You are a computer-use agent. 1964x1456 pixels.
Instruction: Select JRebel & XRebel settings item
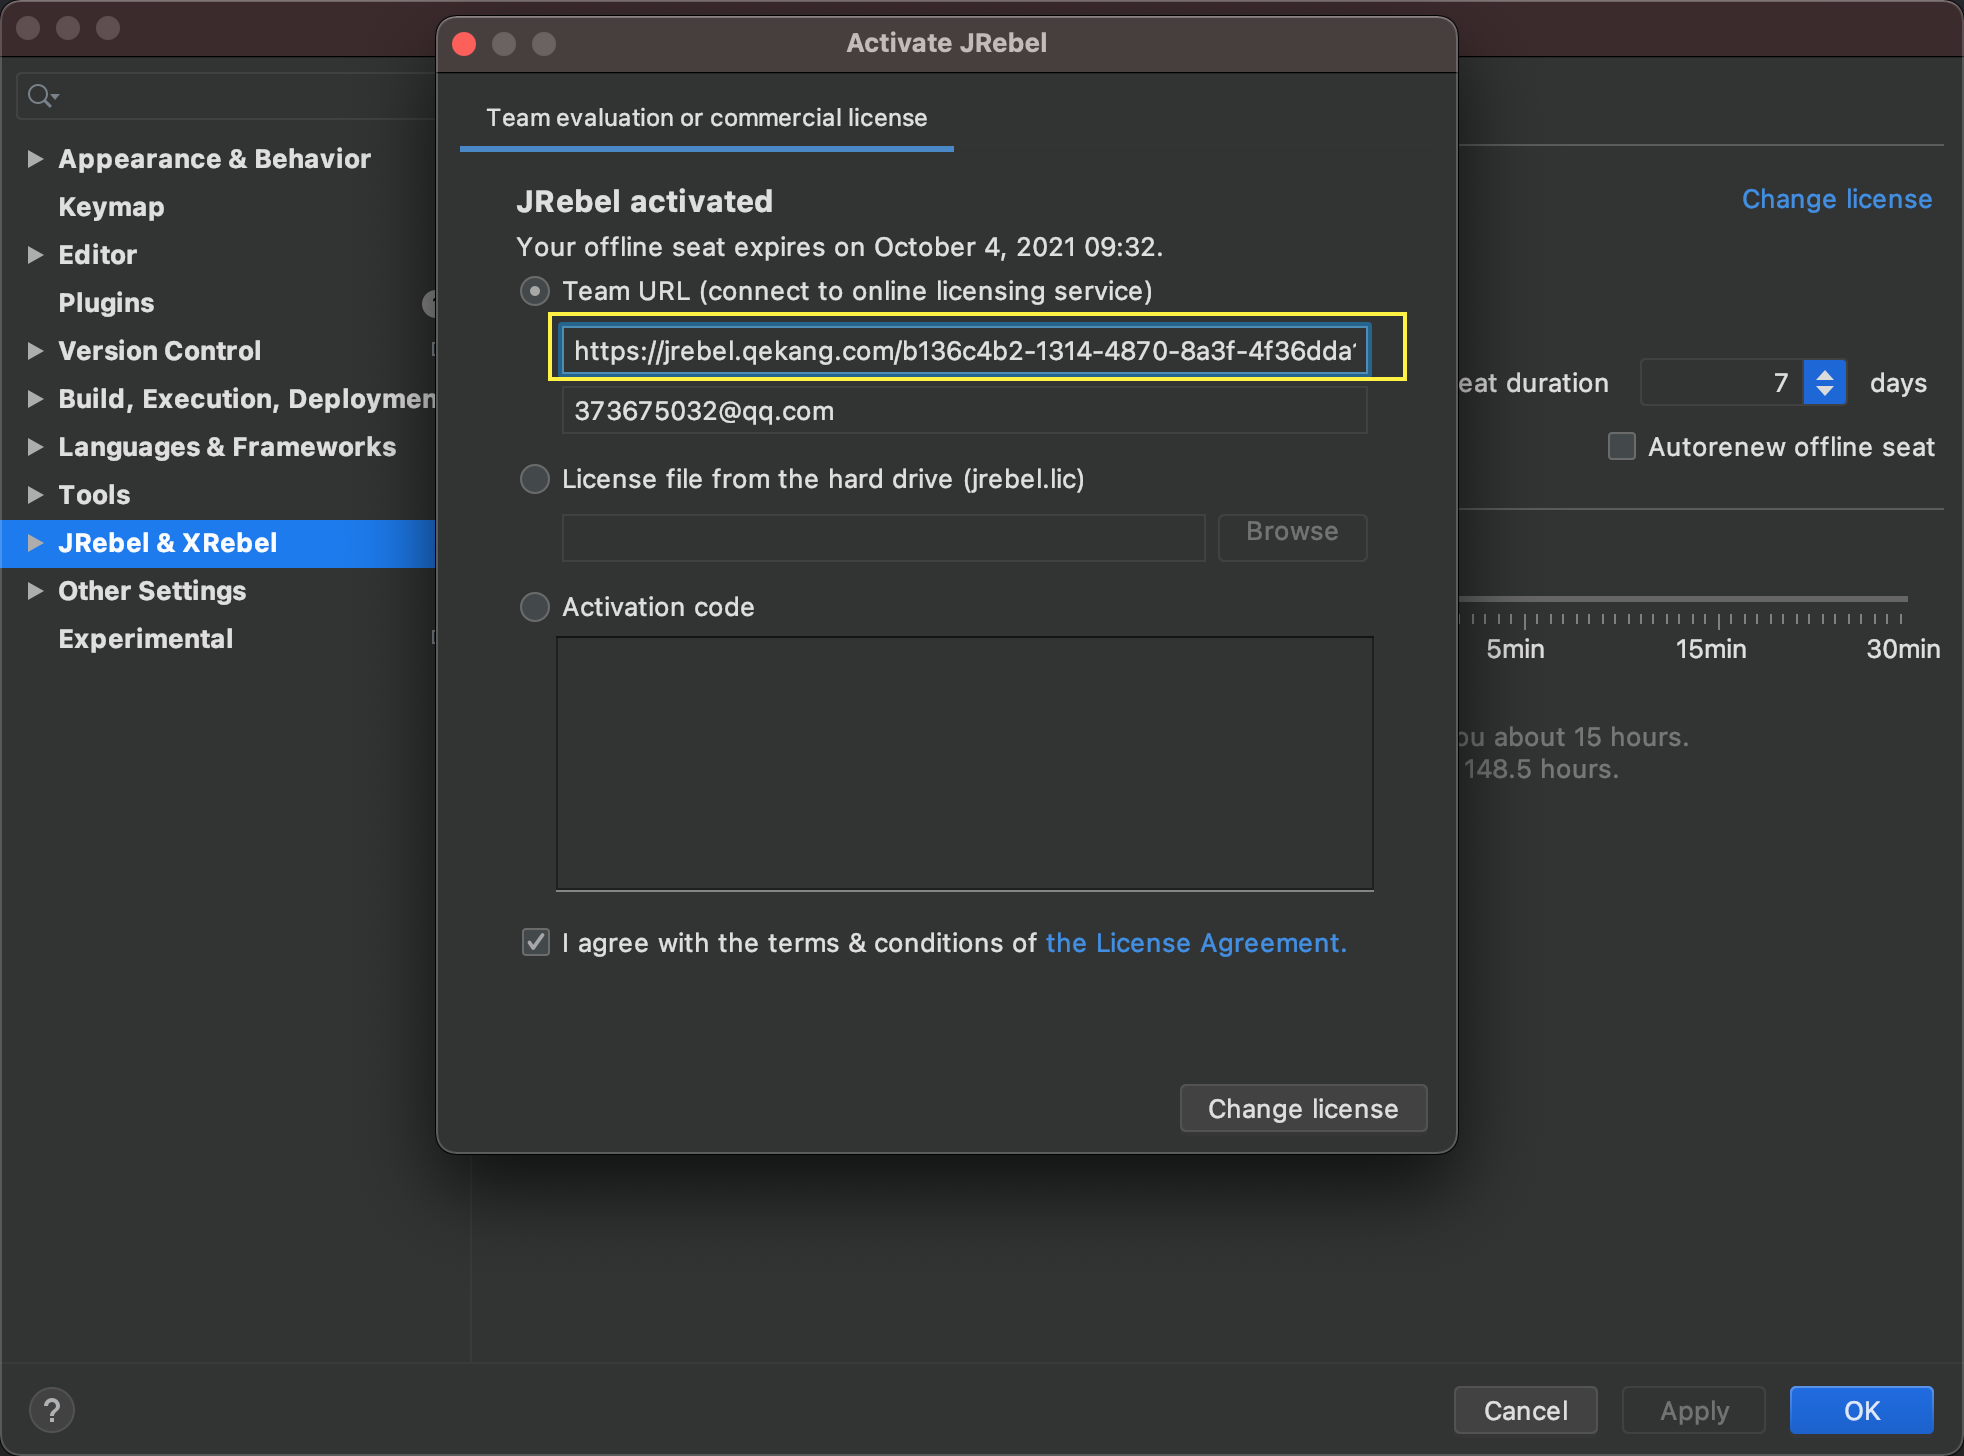[218, 543]
